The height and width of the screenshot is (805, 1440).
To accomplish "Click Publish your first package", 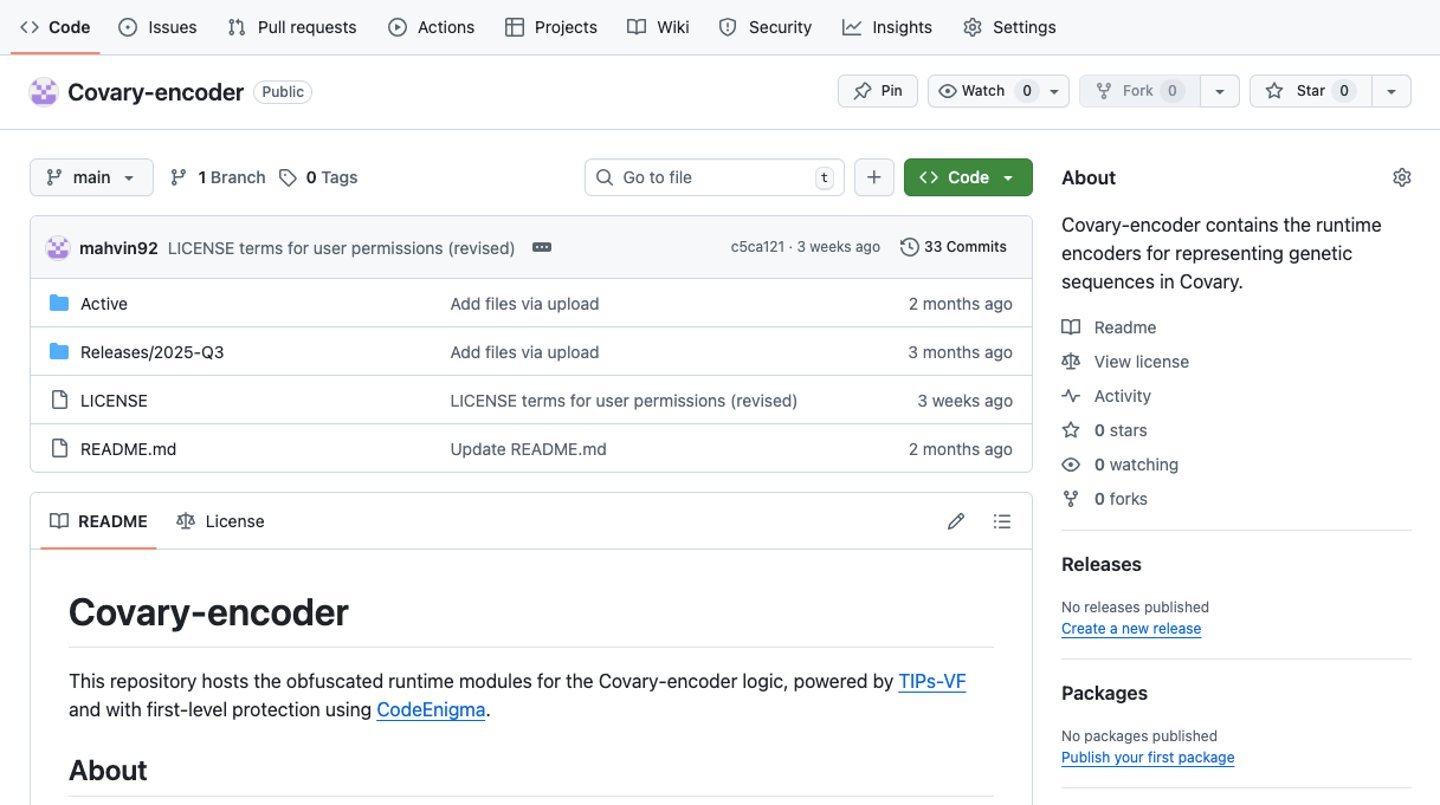I will click(x=1148, y=758).
